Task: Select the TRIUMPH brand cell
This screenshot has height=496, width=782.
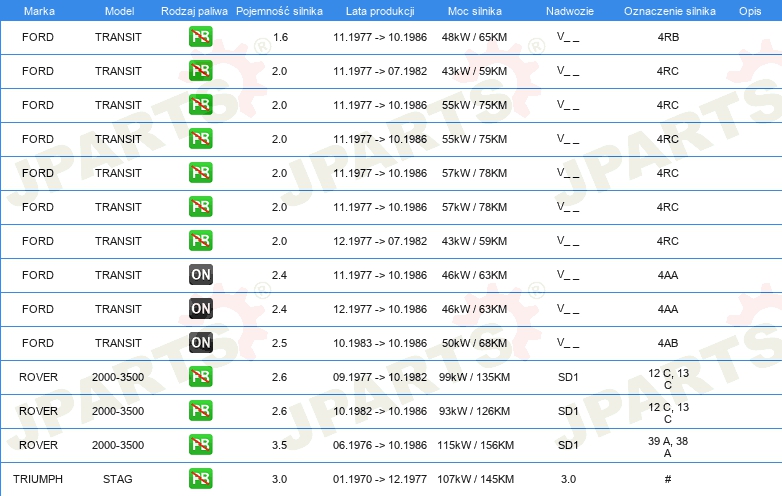Action: [38, 479]
